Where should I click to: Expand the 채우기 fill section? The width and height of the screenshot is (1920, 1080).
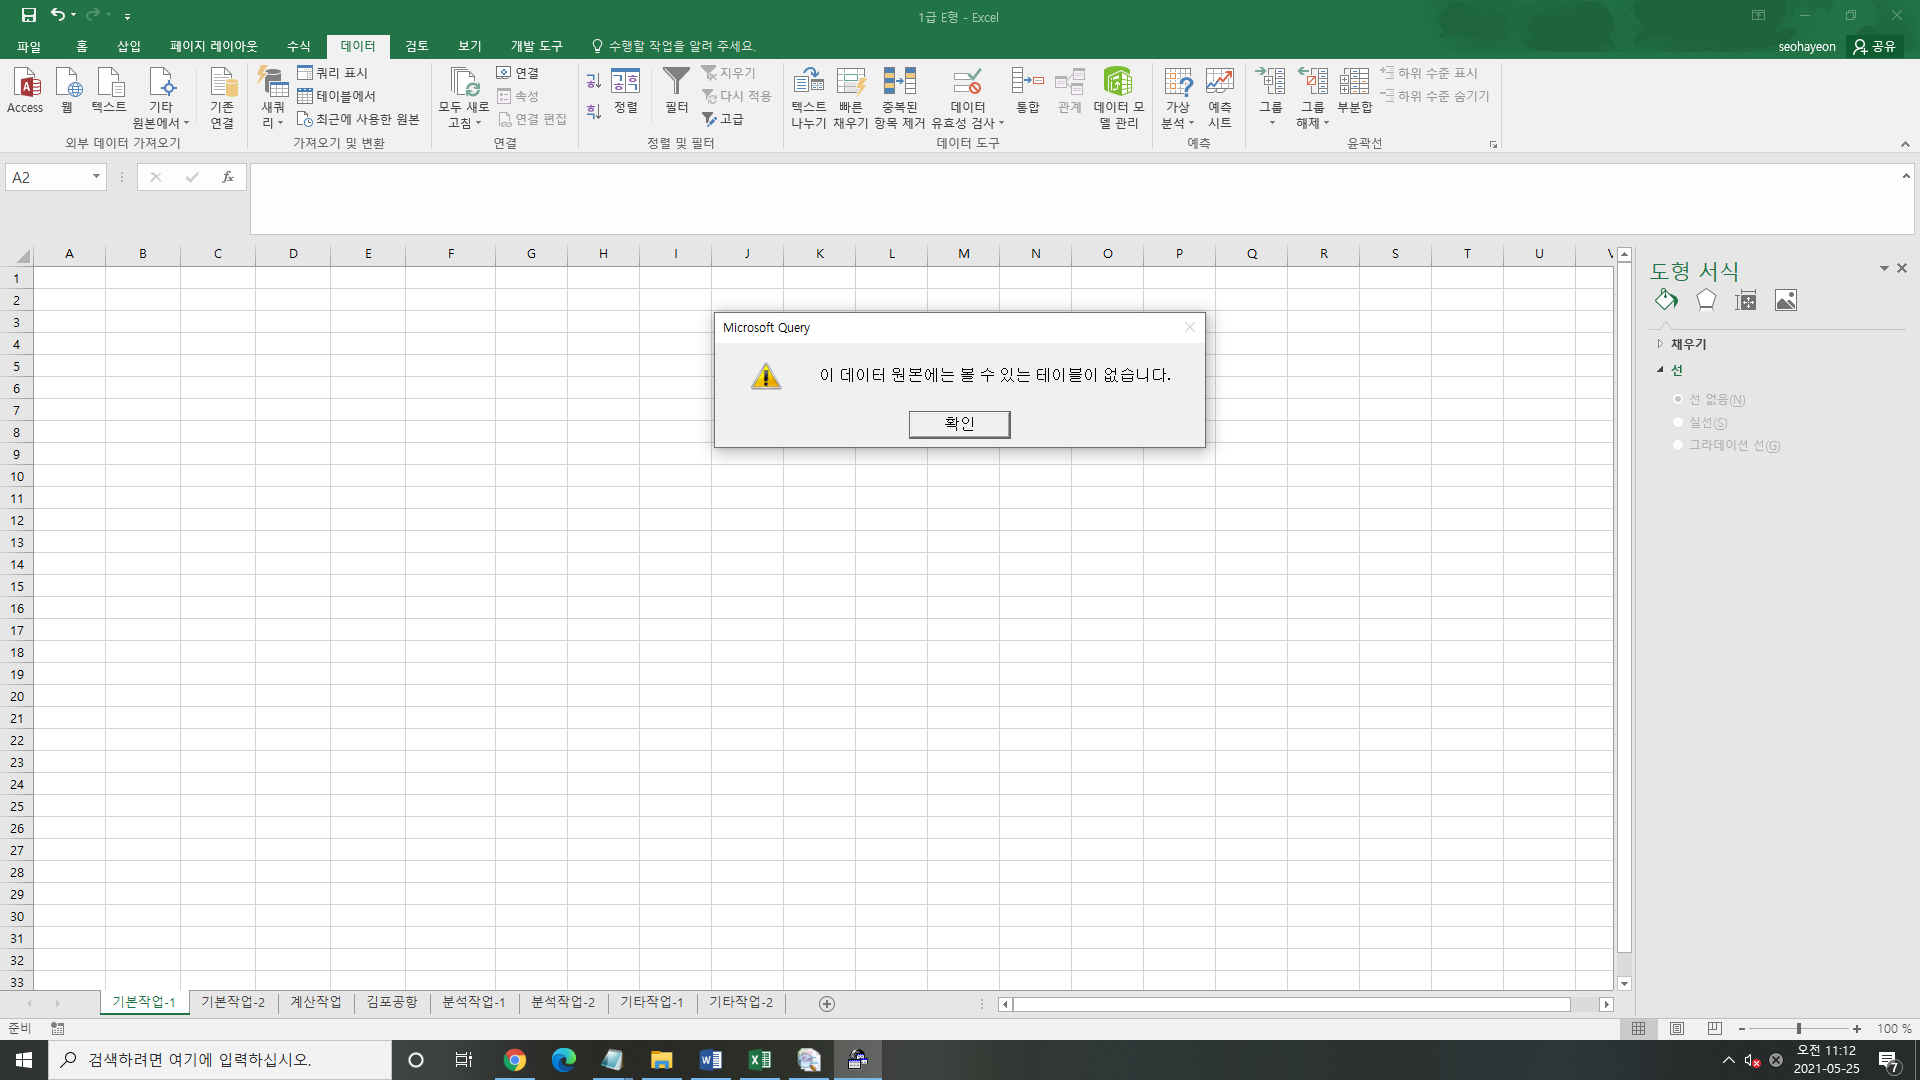tap(1661, 344)
